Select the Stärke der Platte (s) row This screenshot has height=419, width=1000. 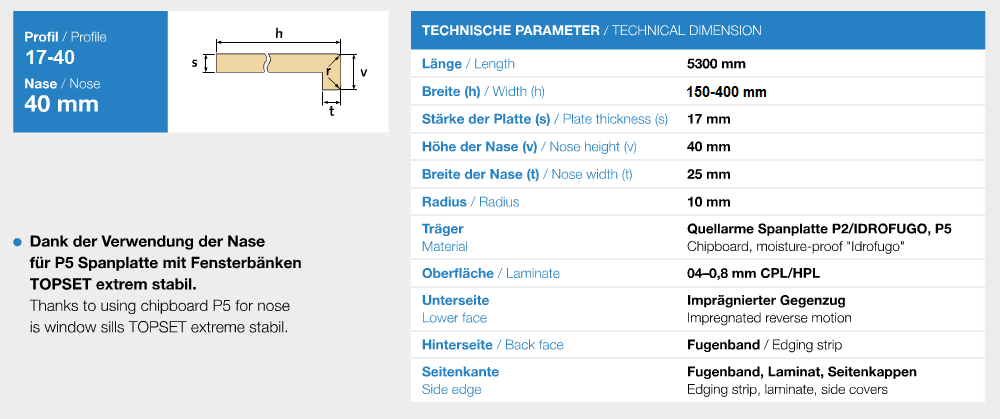698,119
